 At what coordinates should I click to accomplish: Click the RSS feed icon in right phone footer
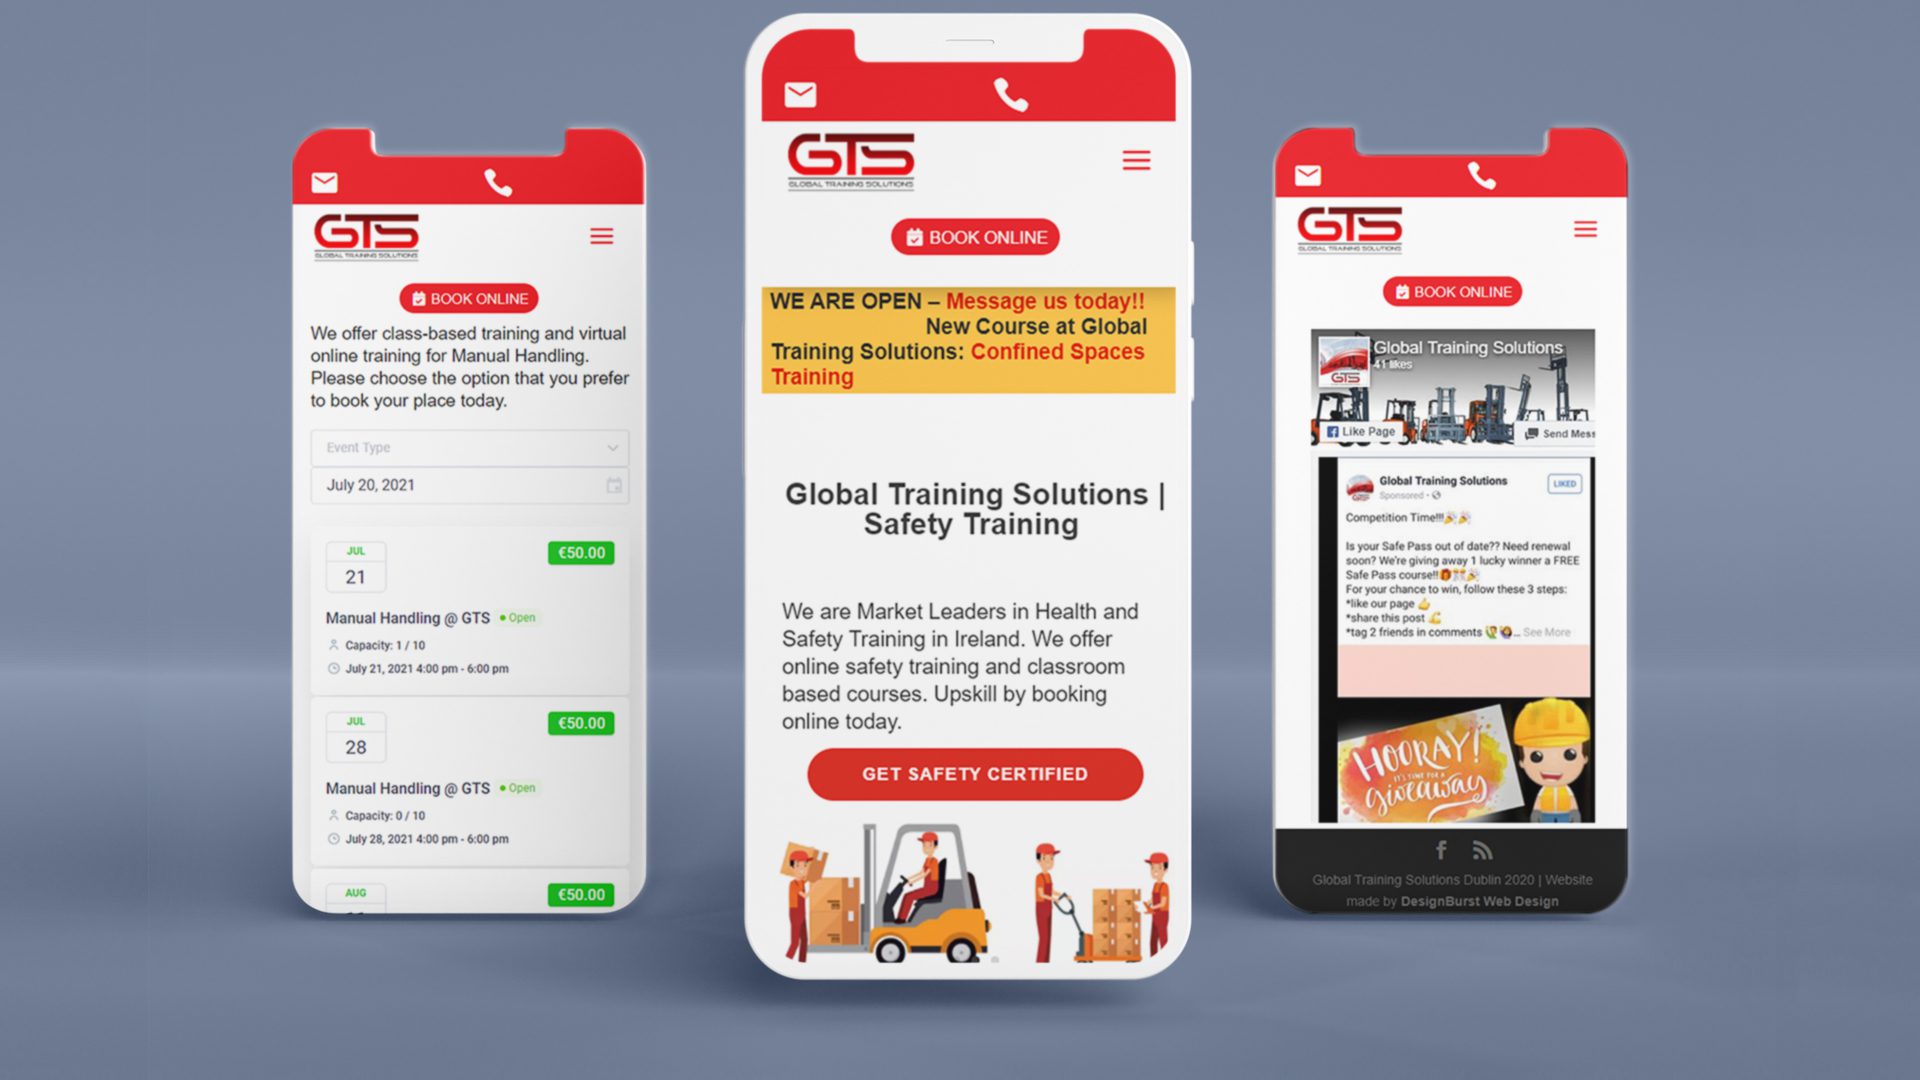1481,851
